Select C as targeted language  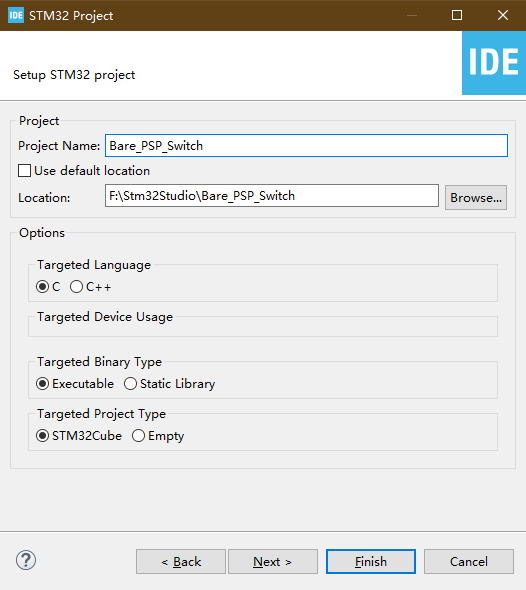(43, 287)
